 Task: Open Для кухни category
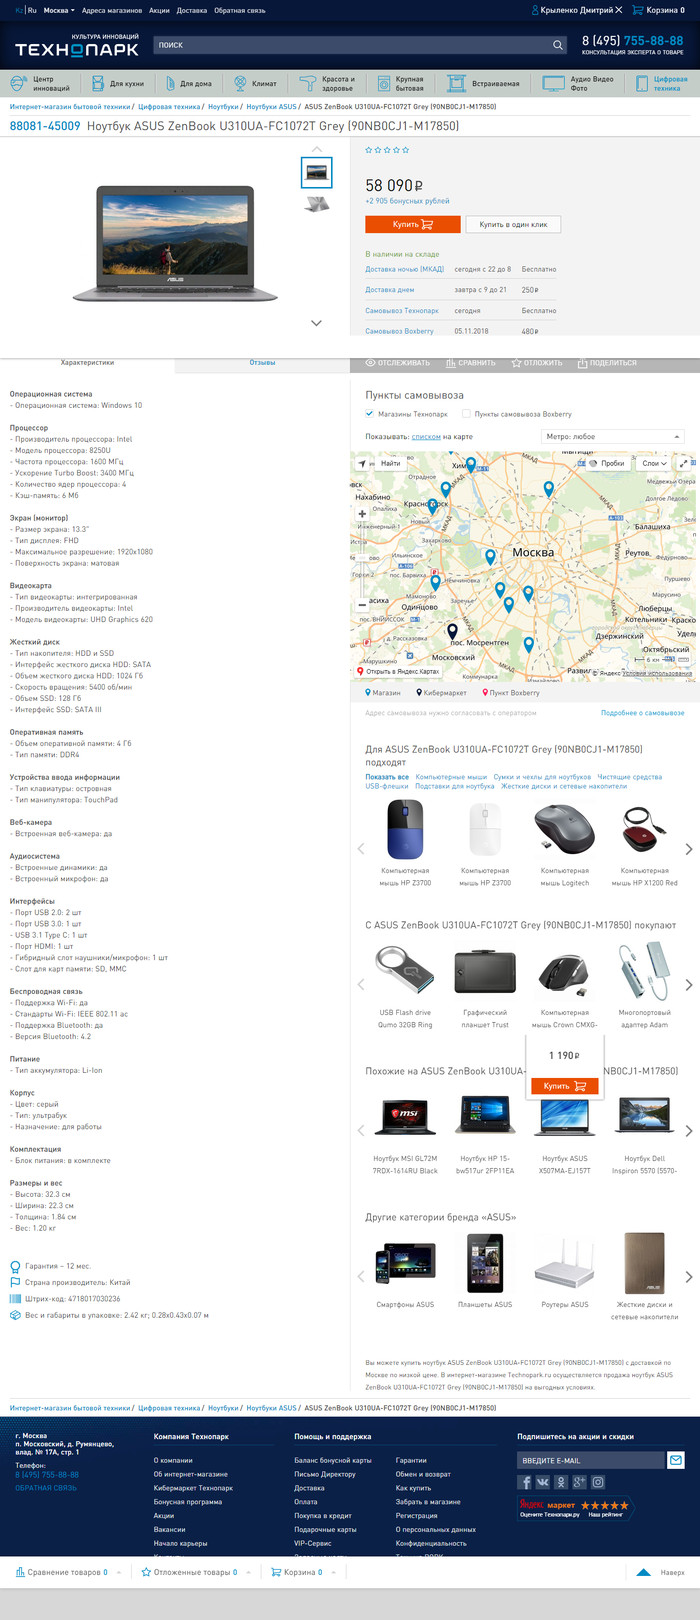coord(120,83)
